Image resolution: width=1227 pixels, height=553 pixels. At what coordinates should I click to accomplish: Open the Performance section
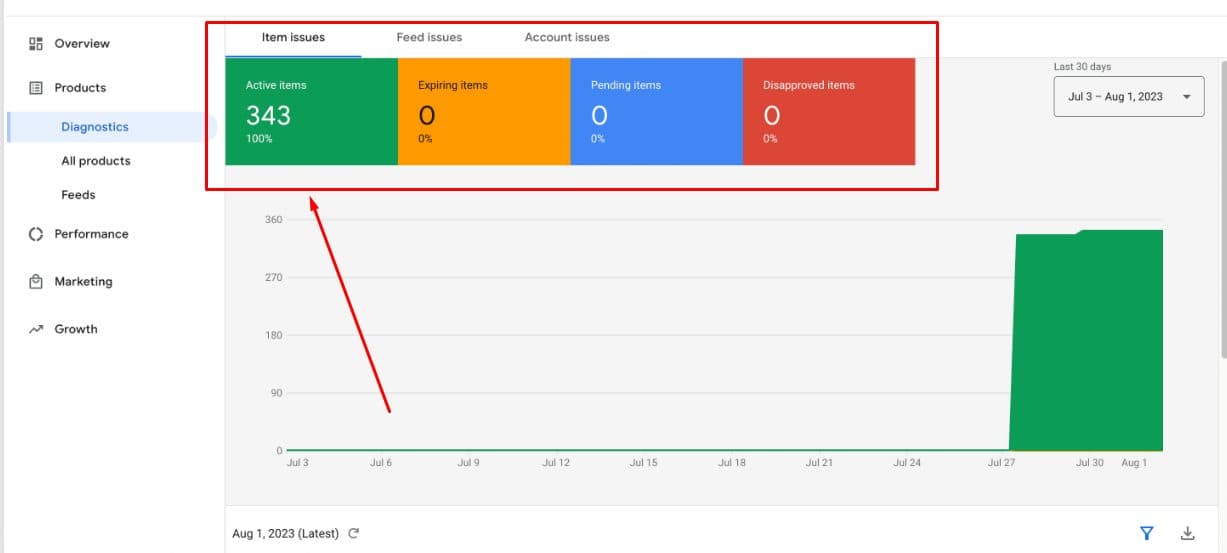(91, 234)
